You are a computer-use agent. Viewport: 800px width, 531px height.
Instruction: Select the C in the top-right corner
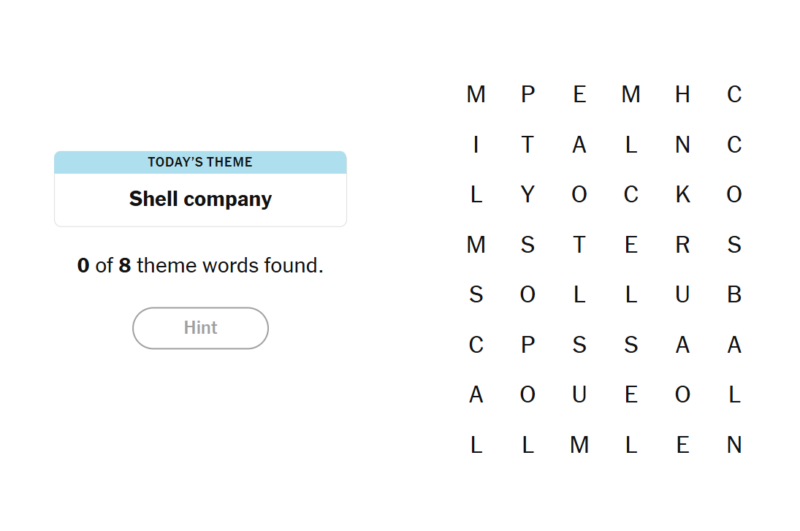click(734, 95)
